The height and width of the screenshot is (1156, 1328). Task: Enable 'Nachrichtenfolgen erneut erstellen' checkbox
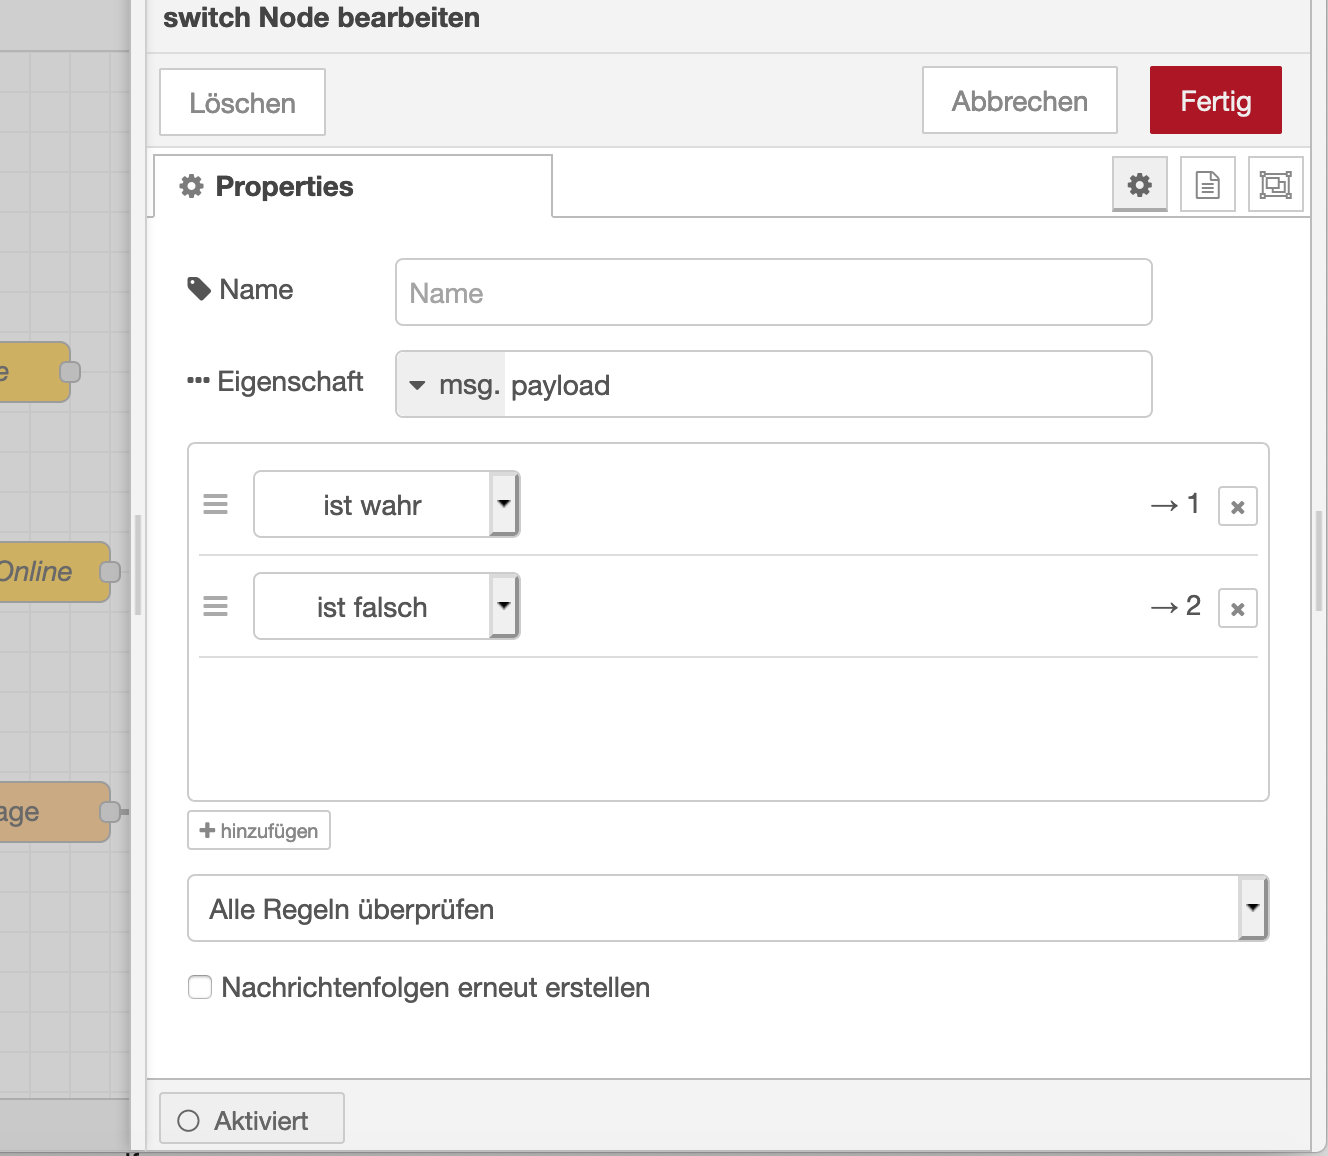(x=201, y=988)
